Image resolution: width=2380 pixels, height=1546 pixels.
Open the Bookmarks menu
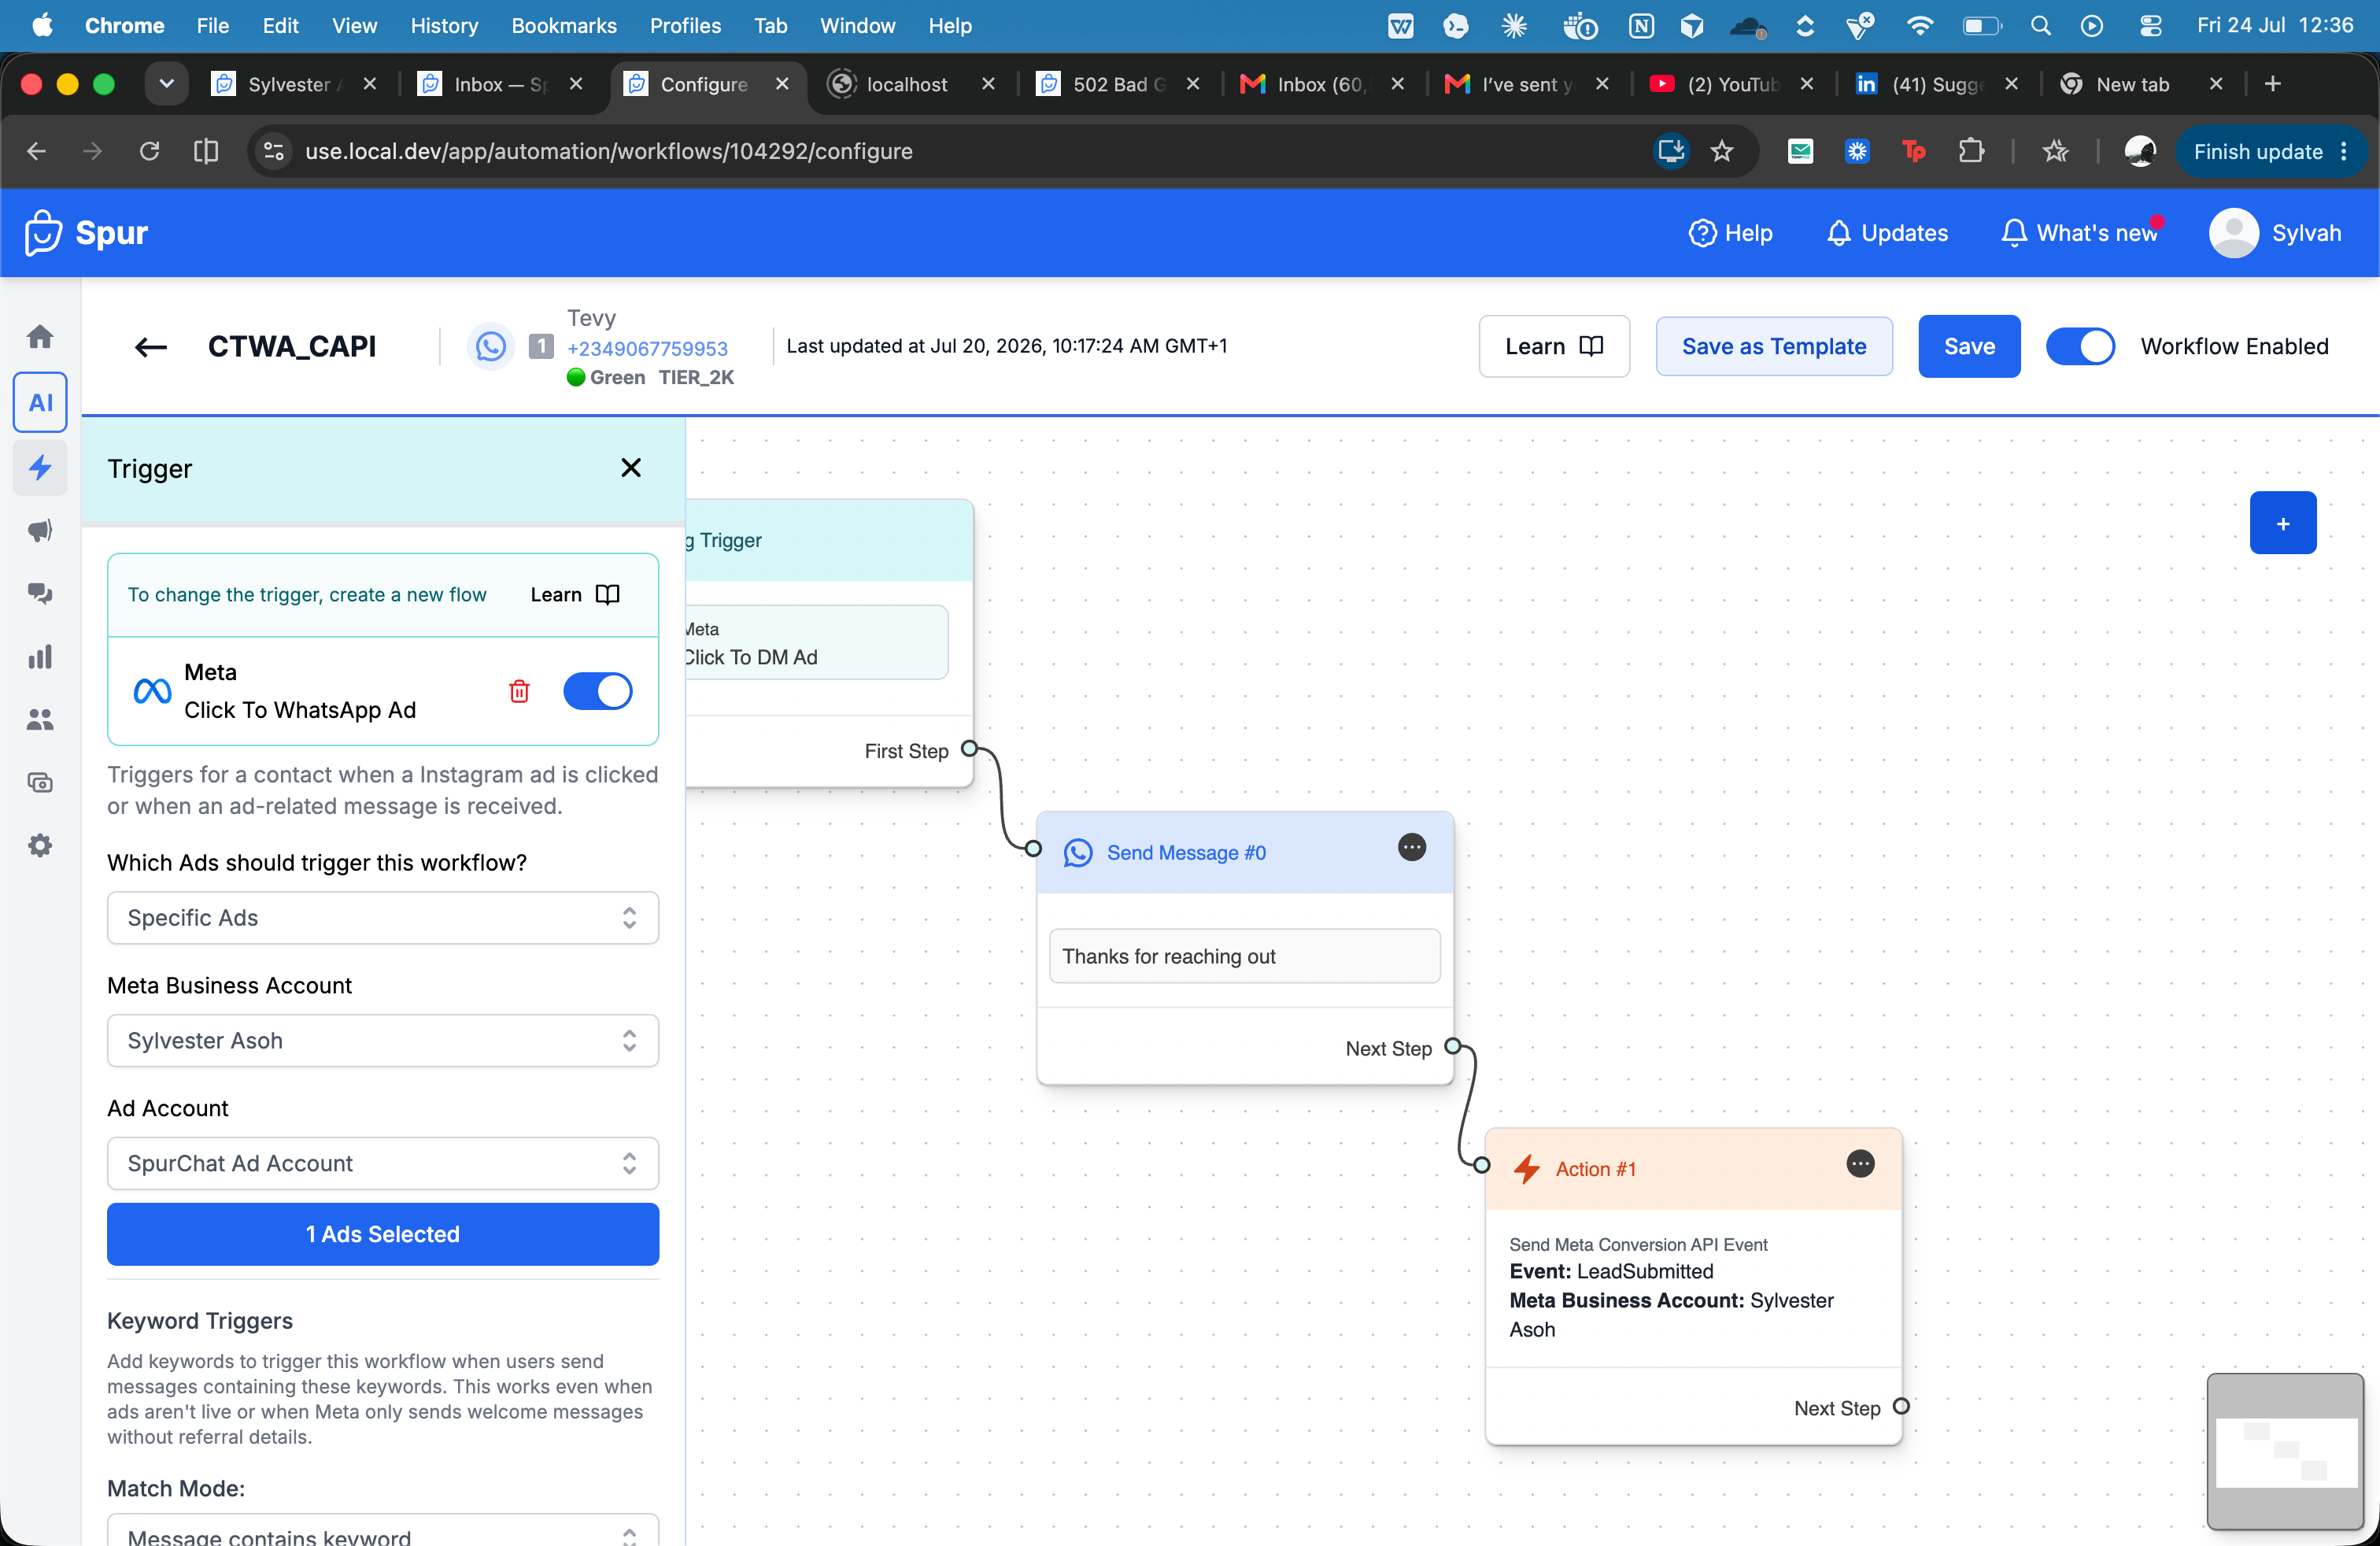[x=564, y=26]
